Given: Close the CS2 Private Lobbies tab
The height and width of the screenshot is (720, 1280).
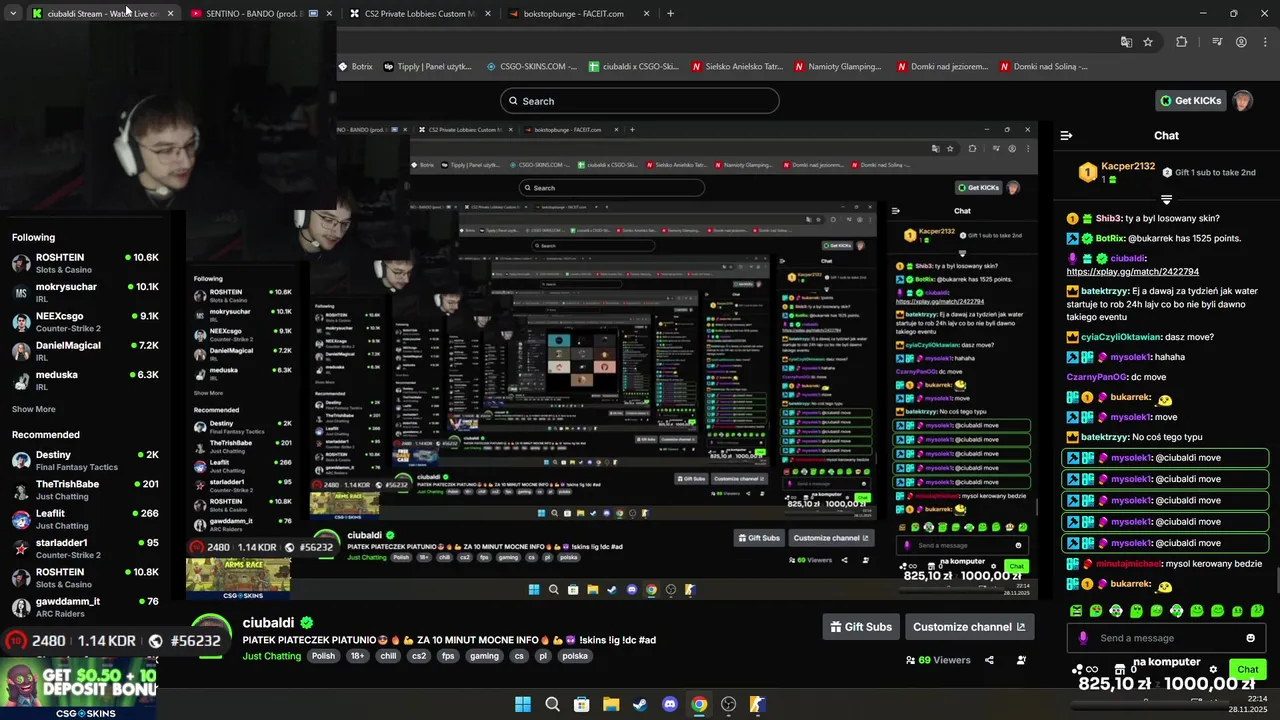Looking at the screenshot, I should [x=488, y=14].
